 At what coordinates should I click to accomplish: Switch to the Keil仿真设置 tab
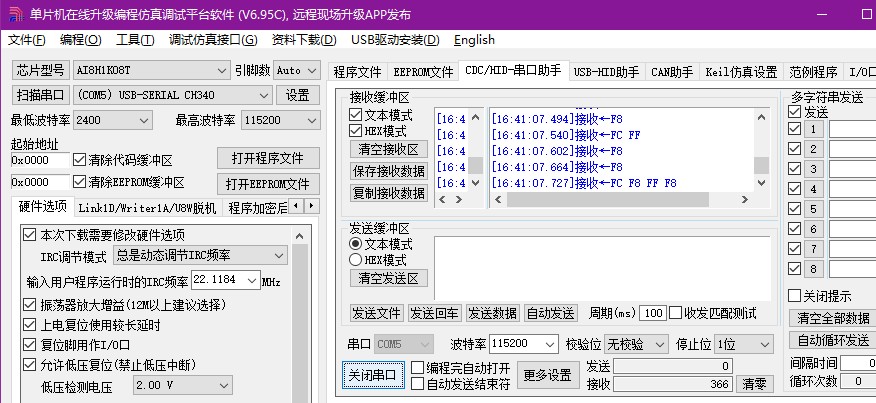tap(741, 72)
